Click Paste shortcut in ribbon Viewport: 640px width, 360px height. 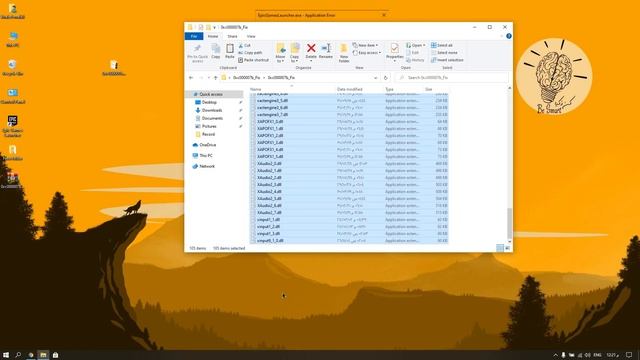tap(253, 60)
